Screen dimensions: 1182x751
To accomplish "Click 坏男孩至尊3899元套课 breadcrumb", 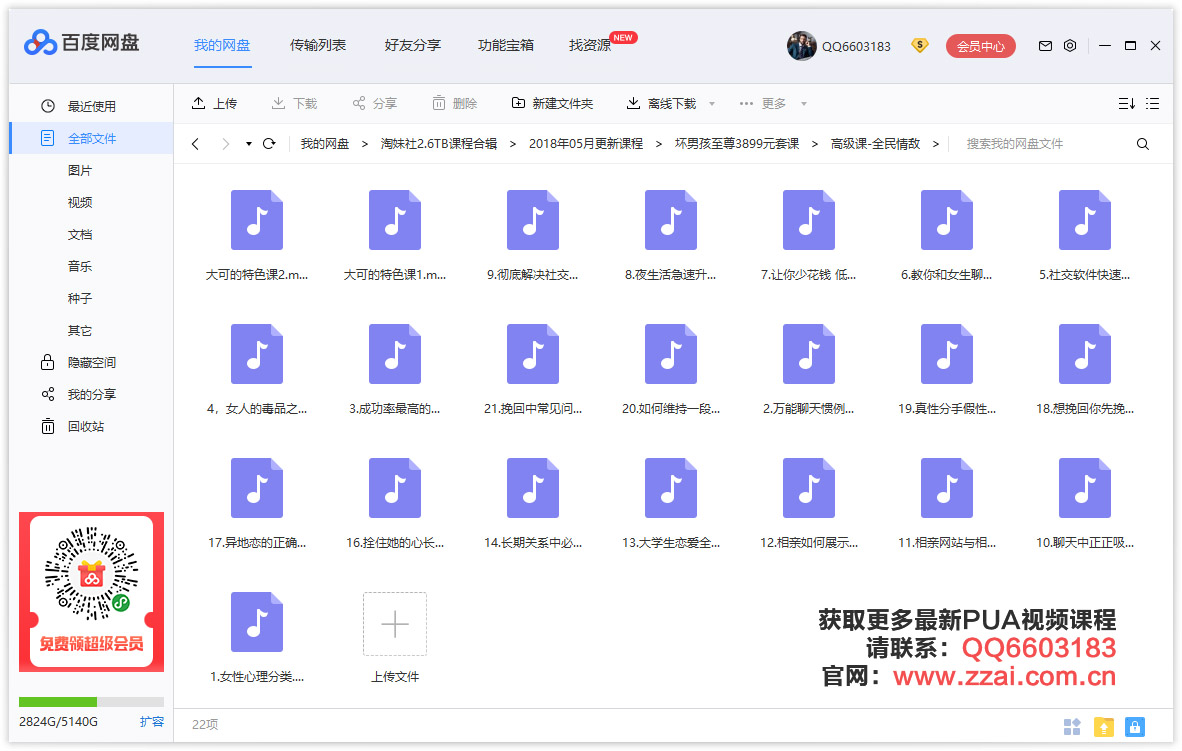I will [736, 144].
